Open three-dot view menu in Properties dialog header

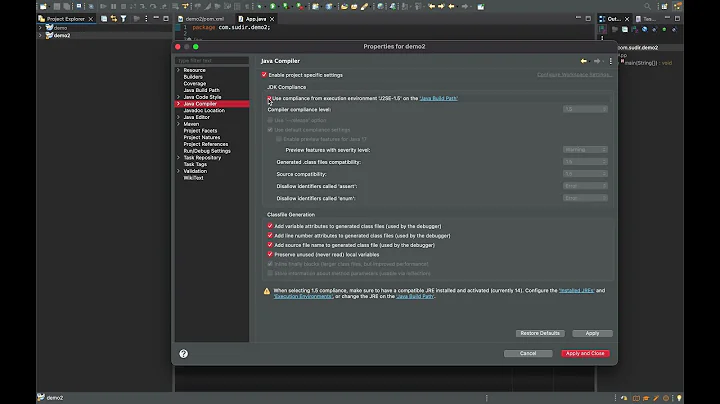tap(610, 61)
